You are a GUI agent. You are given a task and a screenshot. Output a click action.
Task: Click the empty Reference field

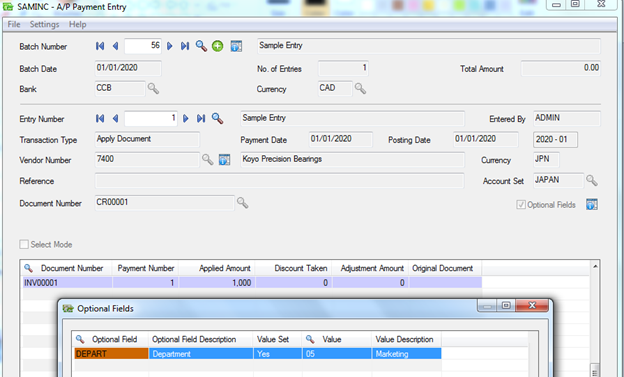point(279,181)
